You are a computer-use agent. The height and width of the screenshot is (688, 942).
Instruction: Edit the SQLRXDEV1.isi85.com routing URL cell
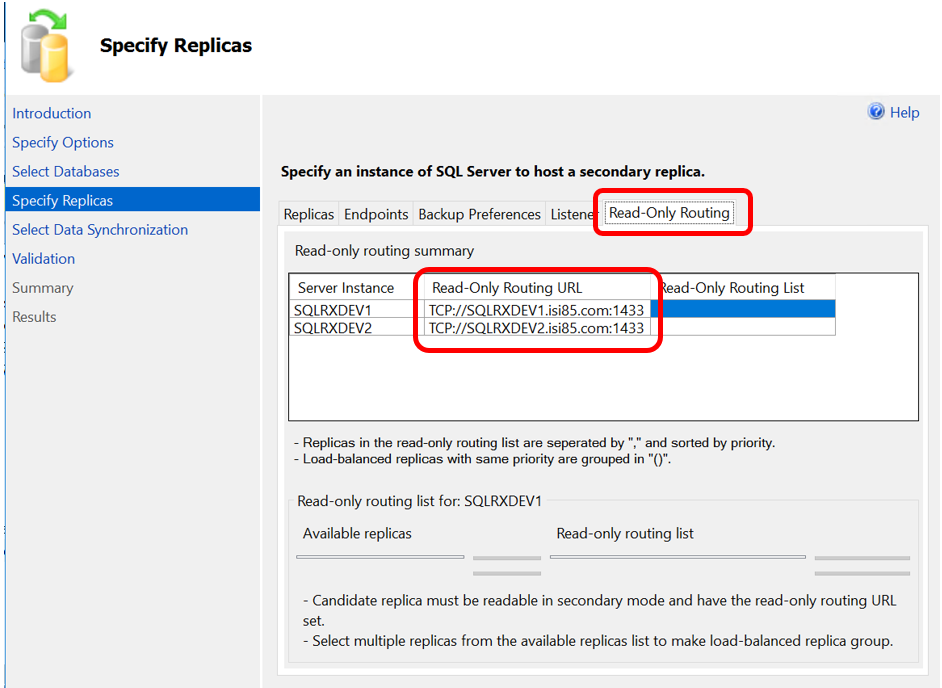coord(536,310)
